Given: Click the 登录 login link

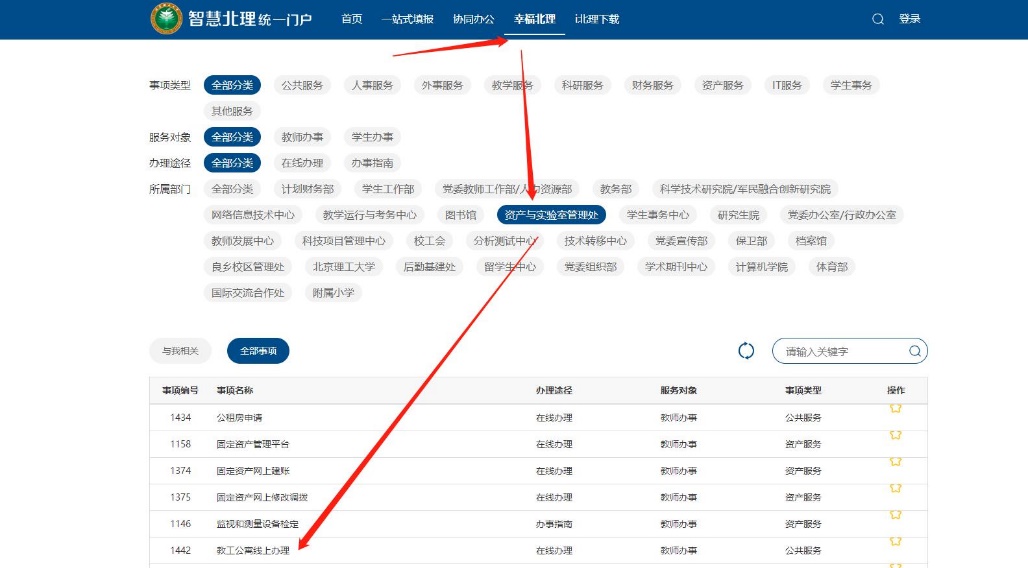Looking at the screenshot, I should point(909,19).
